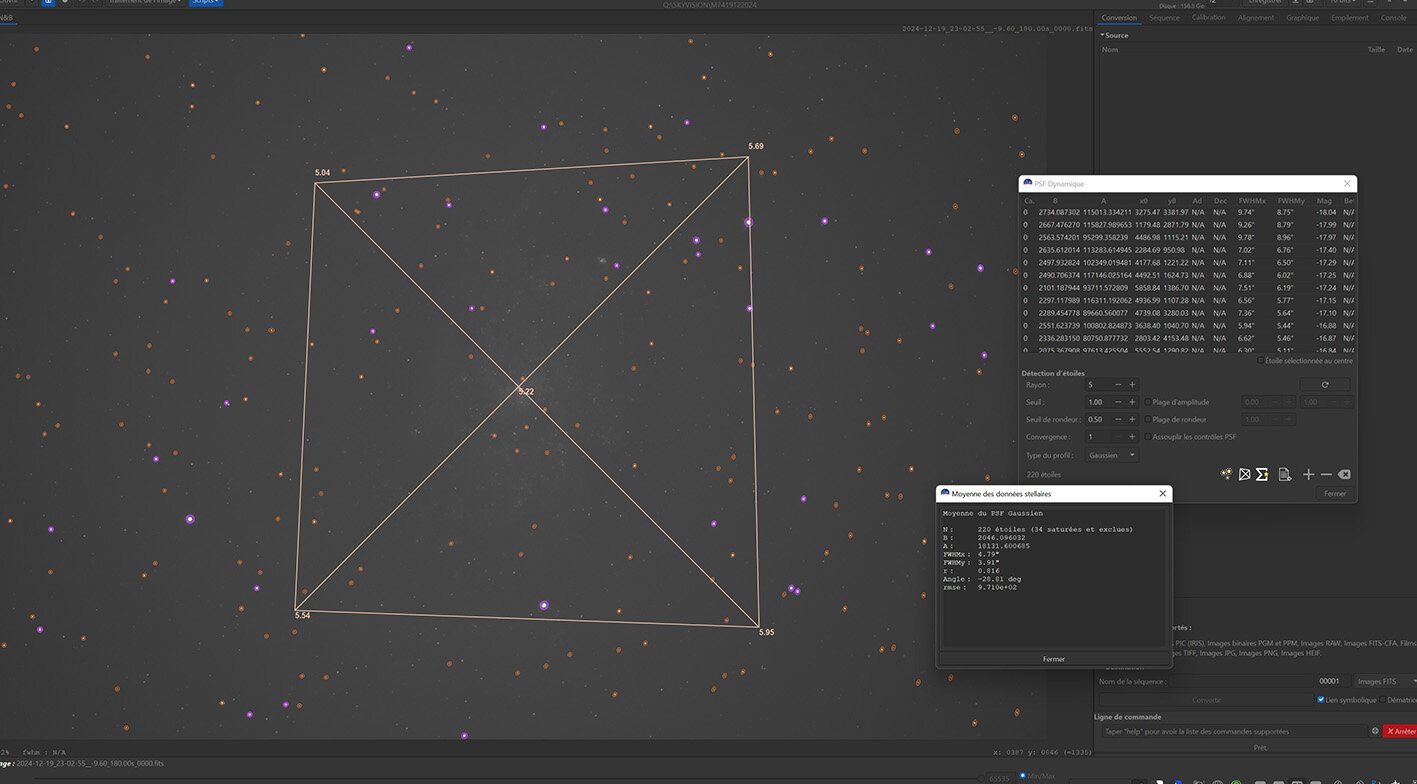Enable the Plage d'amplitude checkbox
This screenshot has width=1417, height=784.
click(x=1147, y=402)
